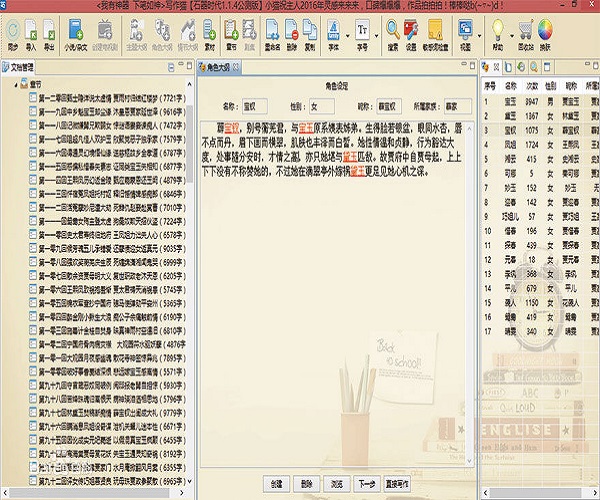This screenshot has height=500, width=600.
Task: Add new 素材 material
Action: [x=210, y=36]
